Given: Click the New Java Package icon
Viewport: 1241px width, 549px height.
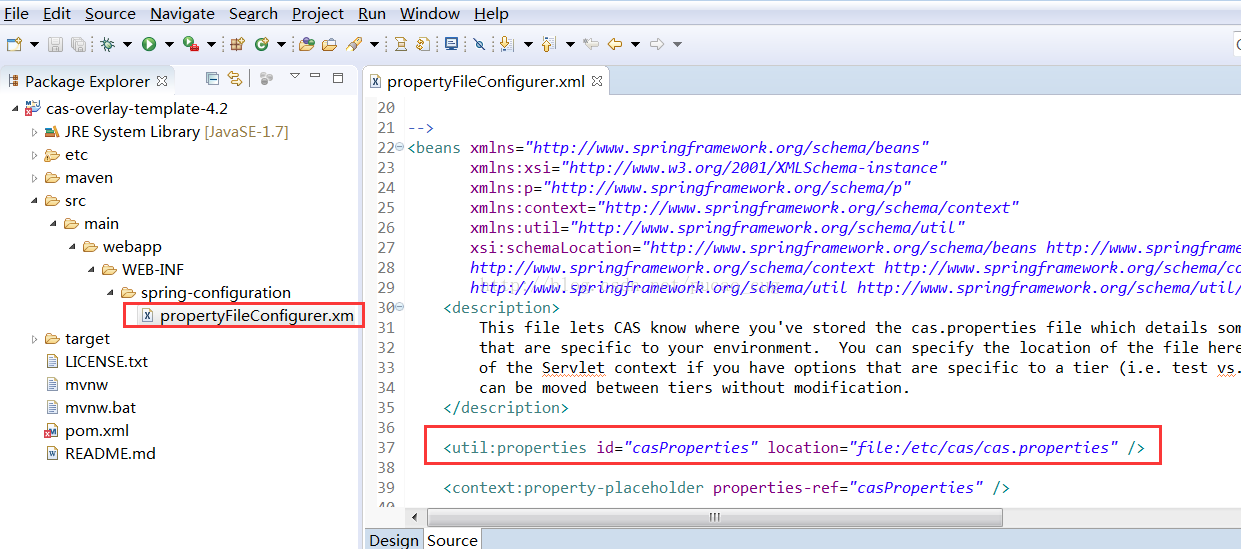Looking at the screenshot, I should tap(238, 44).
